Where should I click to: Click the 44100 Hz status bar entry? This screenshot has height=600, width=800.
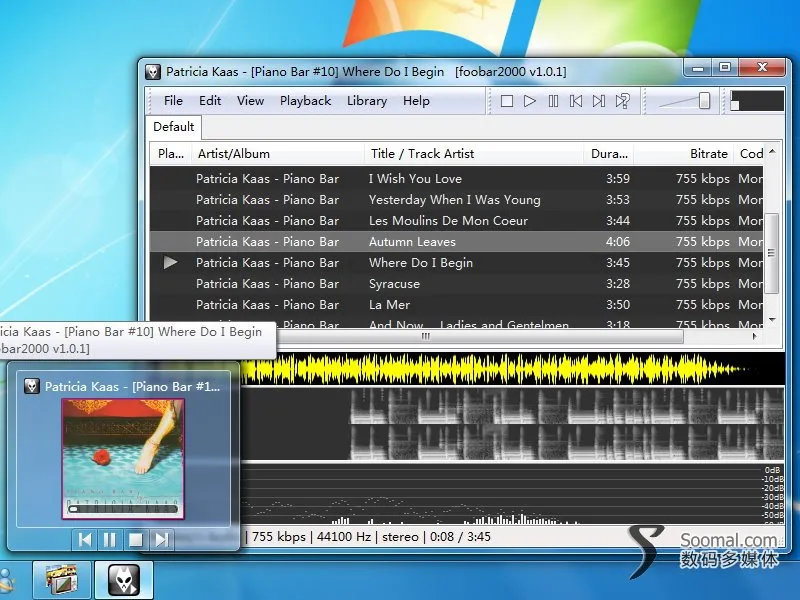pos(344,537)
